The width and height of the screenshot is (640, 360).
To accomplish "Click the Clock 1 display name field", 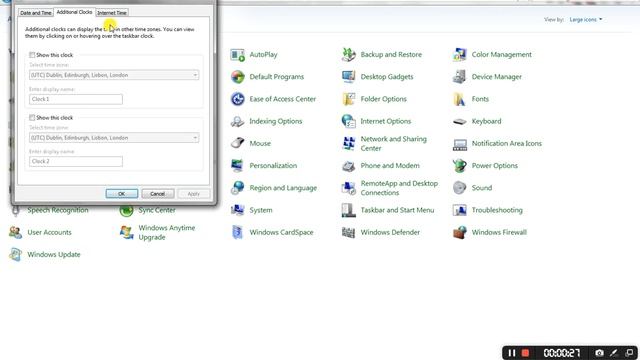I will tap(76, 99).
